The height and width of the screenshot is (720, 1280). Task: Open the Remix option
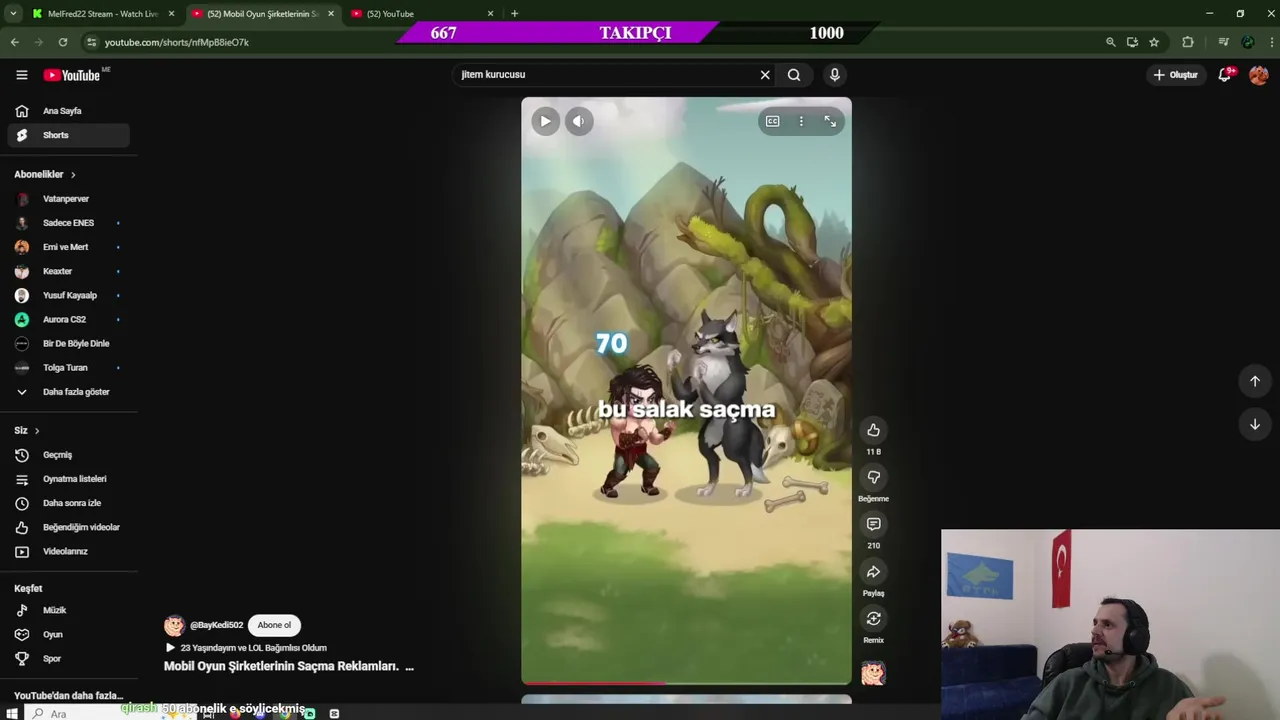coord(873,619)
